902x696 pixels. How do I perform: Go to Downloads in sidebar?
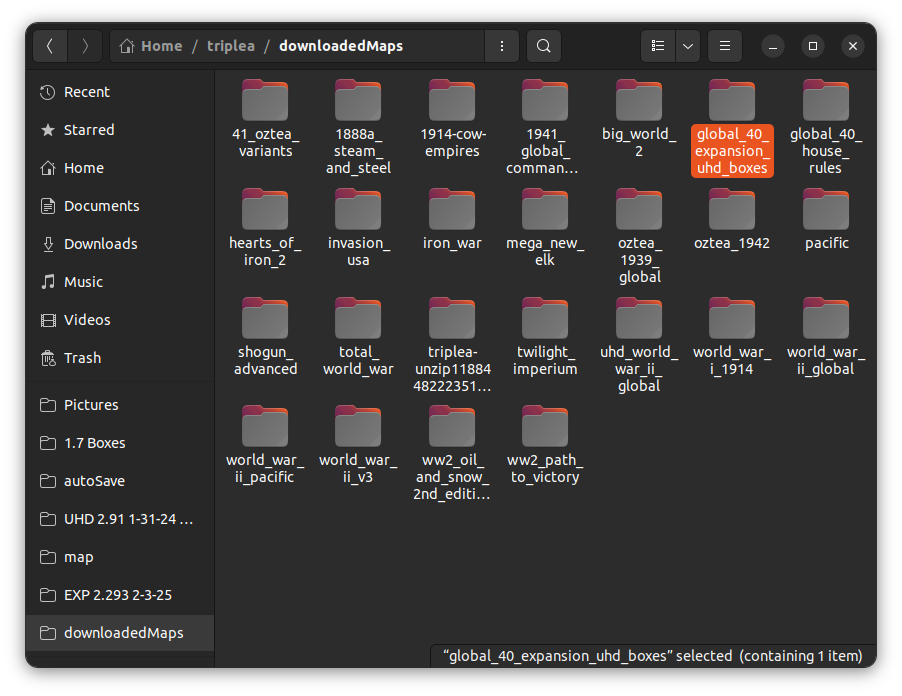(x=100, y=244)
